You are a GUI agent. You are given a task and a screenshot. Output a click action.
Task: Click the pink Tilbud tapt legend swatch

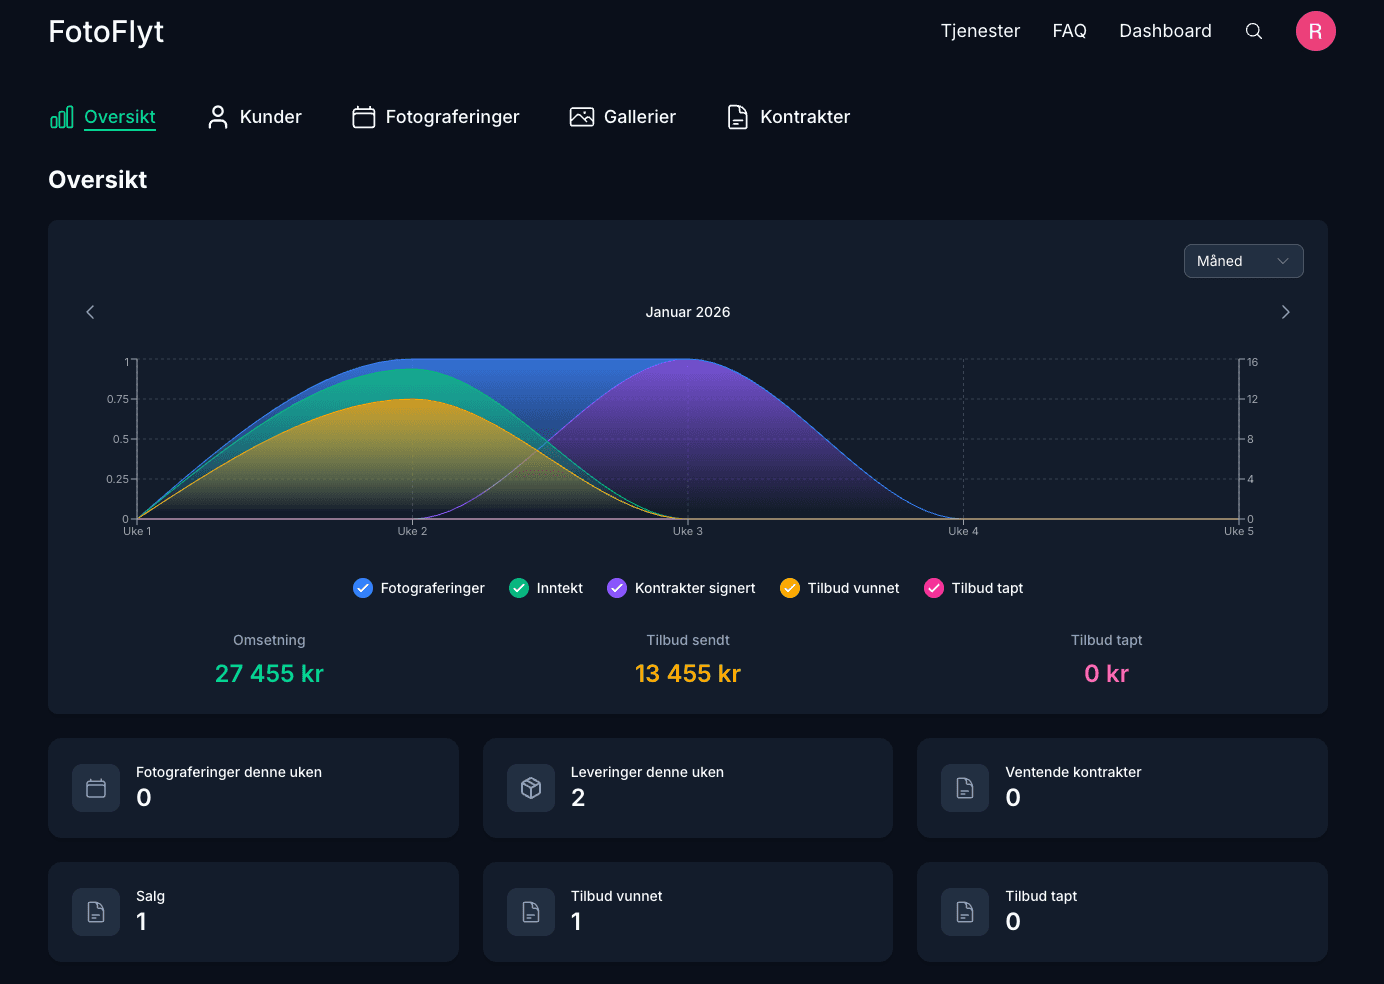click(934, 588)
